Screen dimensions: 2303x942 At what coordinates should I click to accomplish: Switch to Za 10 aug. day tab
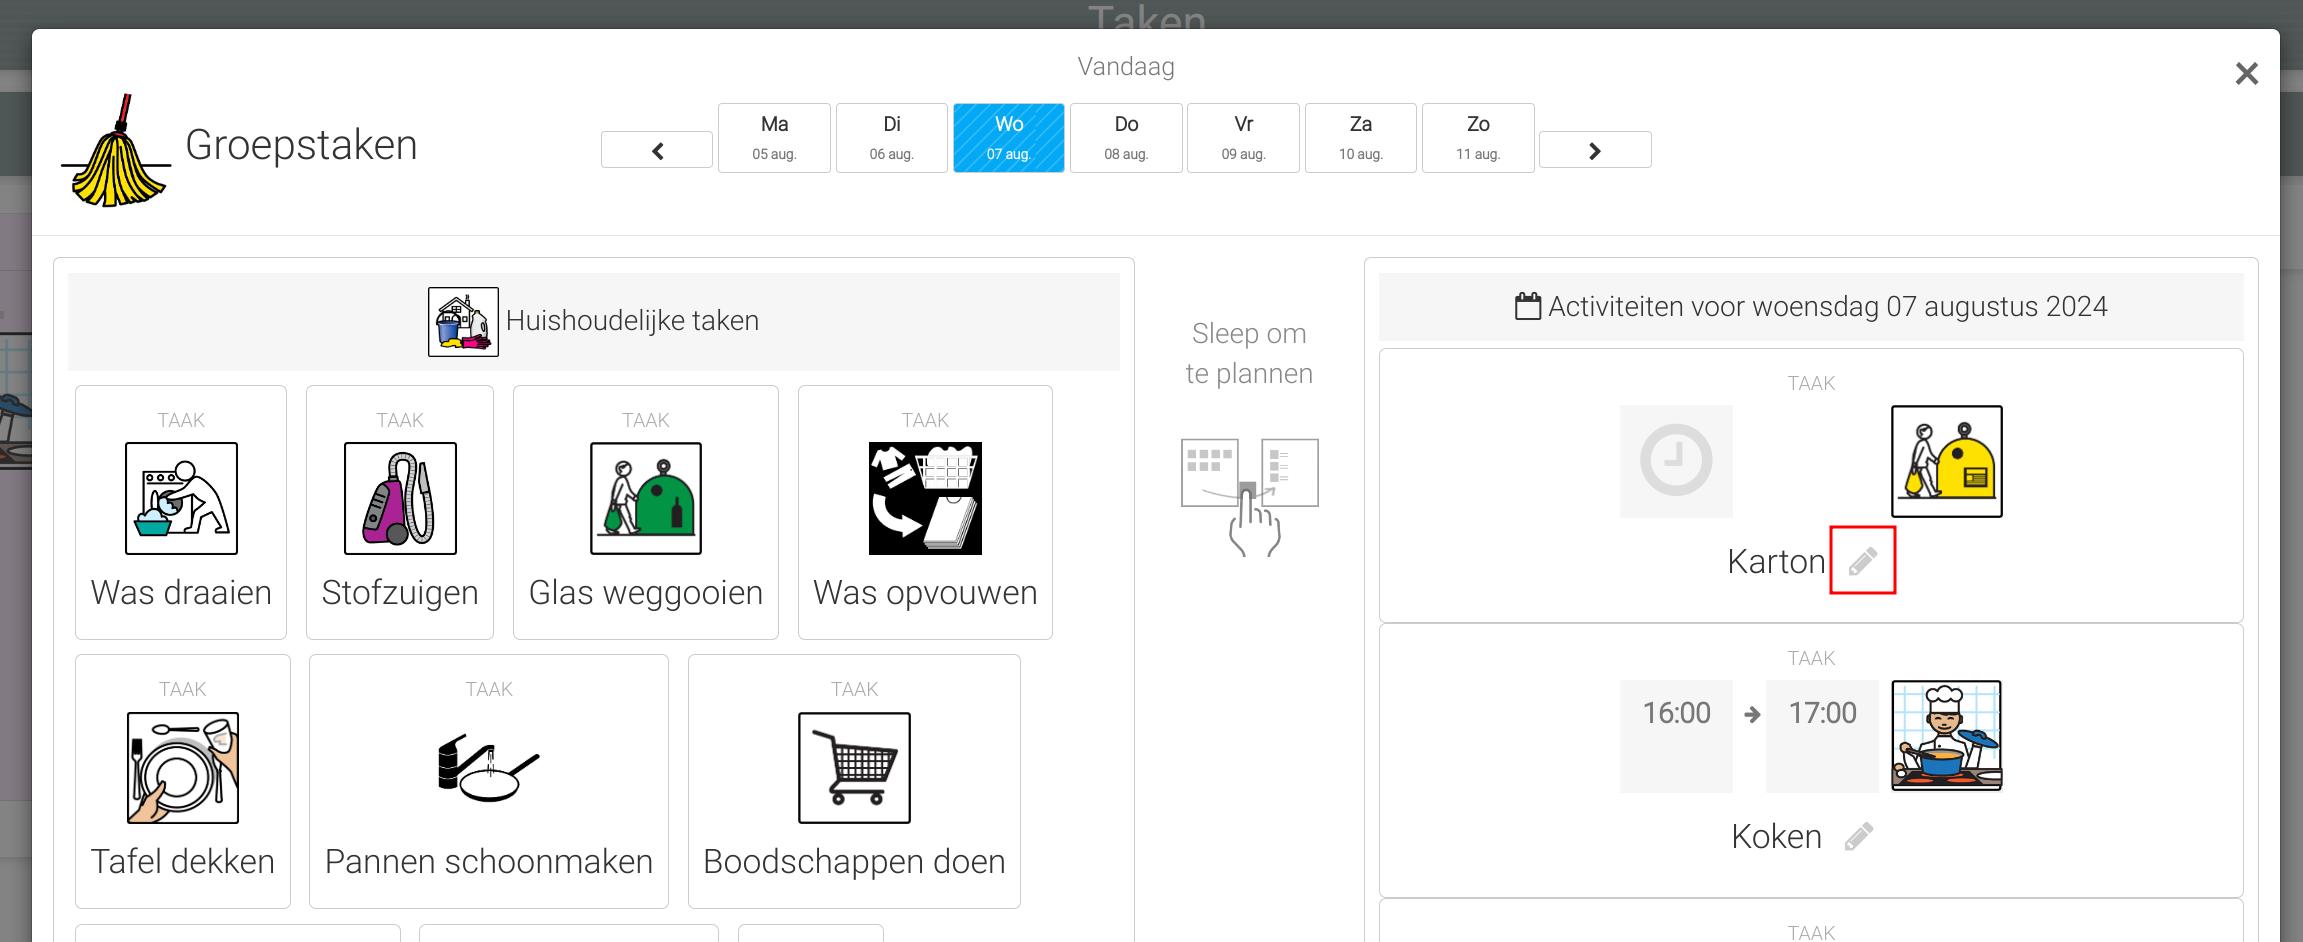(x=1361, y=138)
